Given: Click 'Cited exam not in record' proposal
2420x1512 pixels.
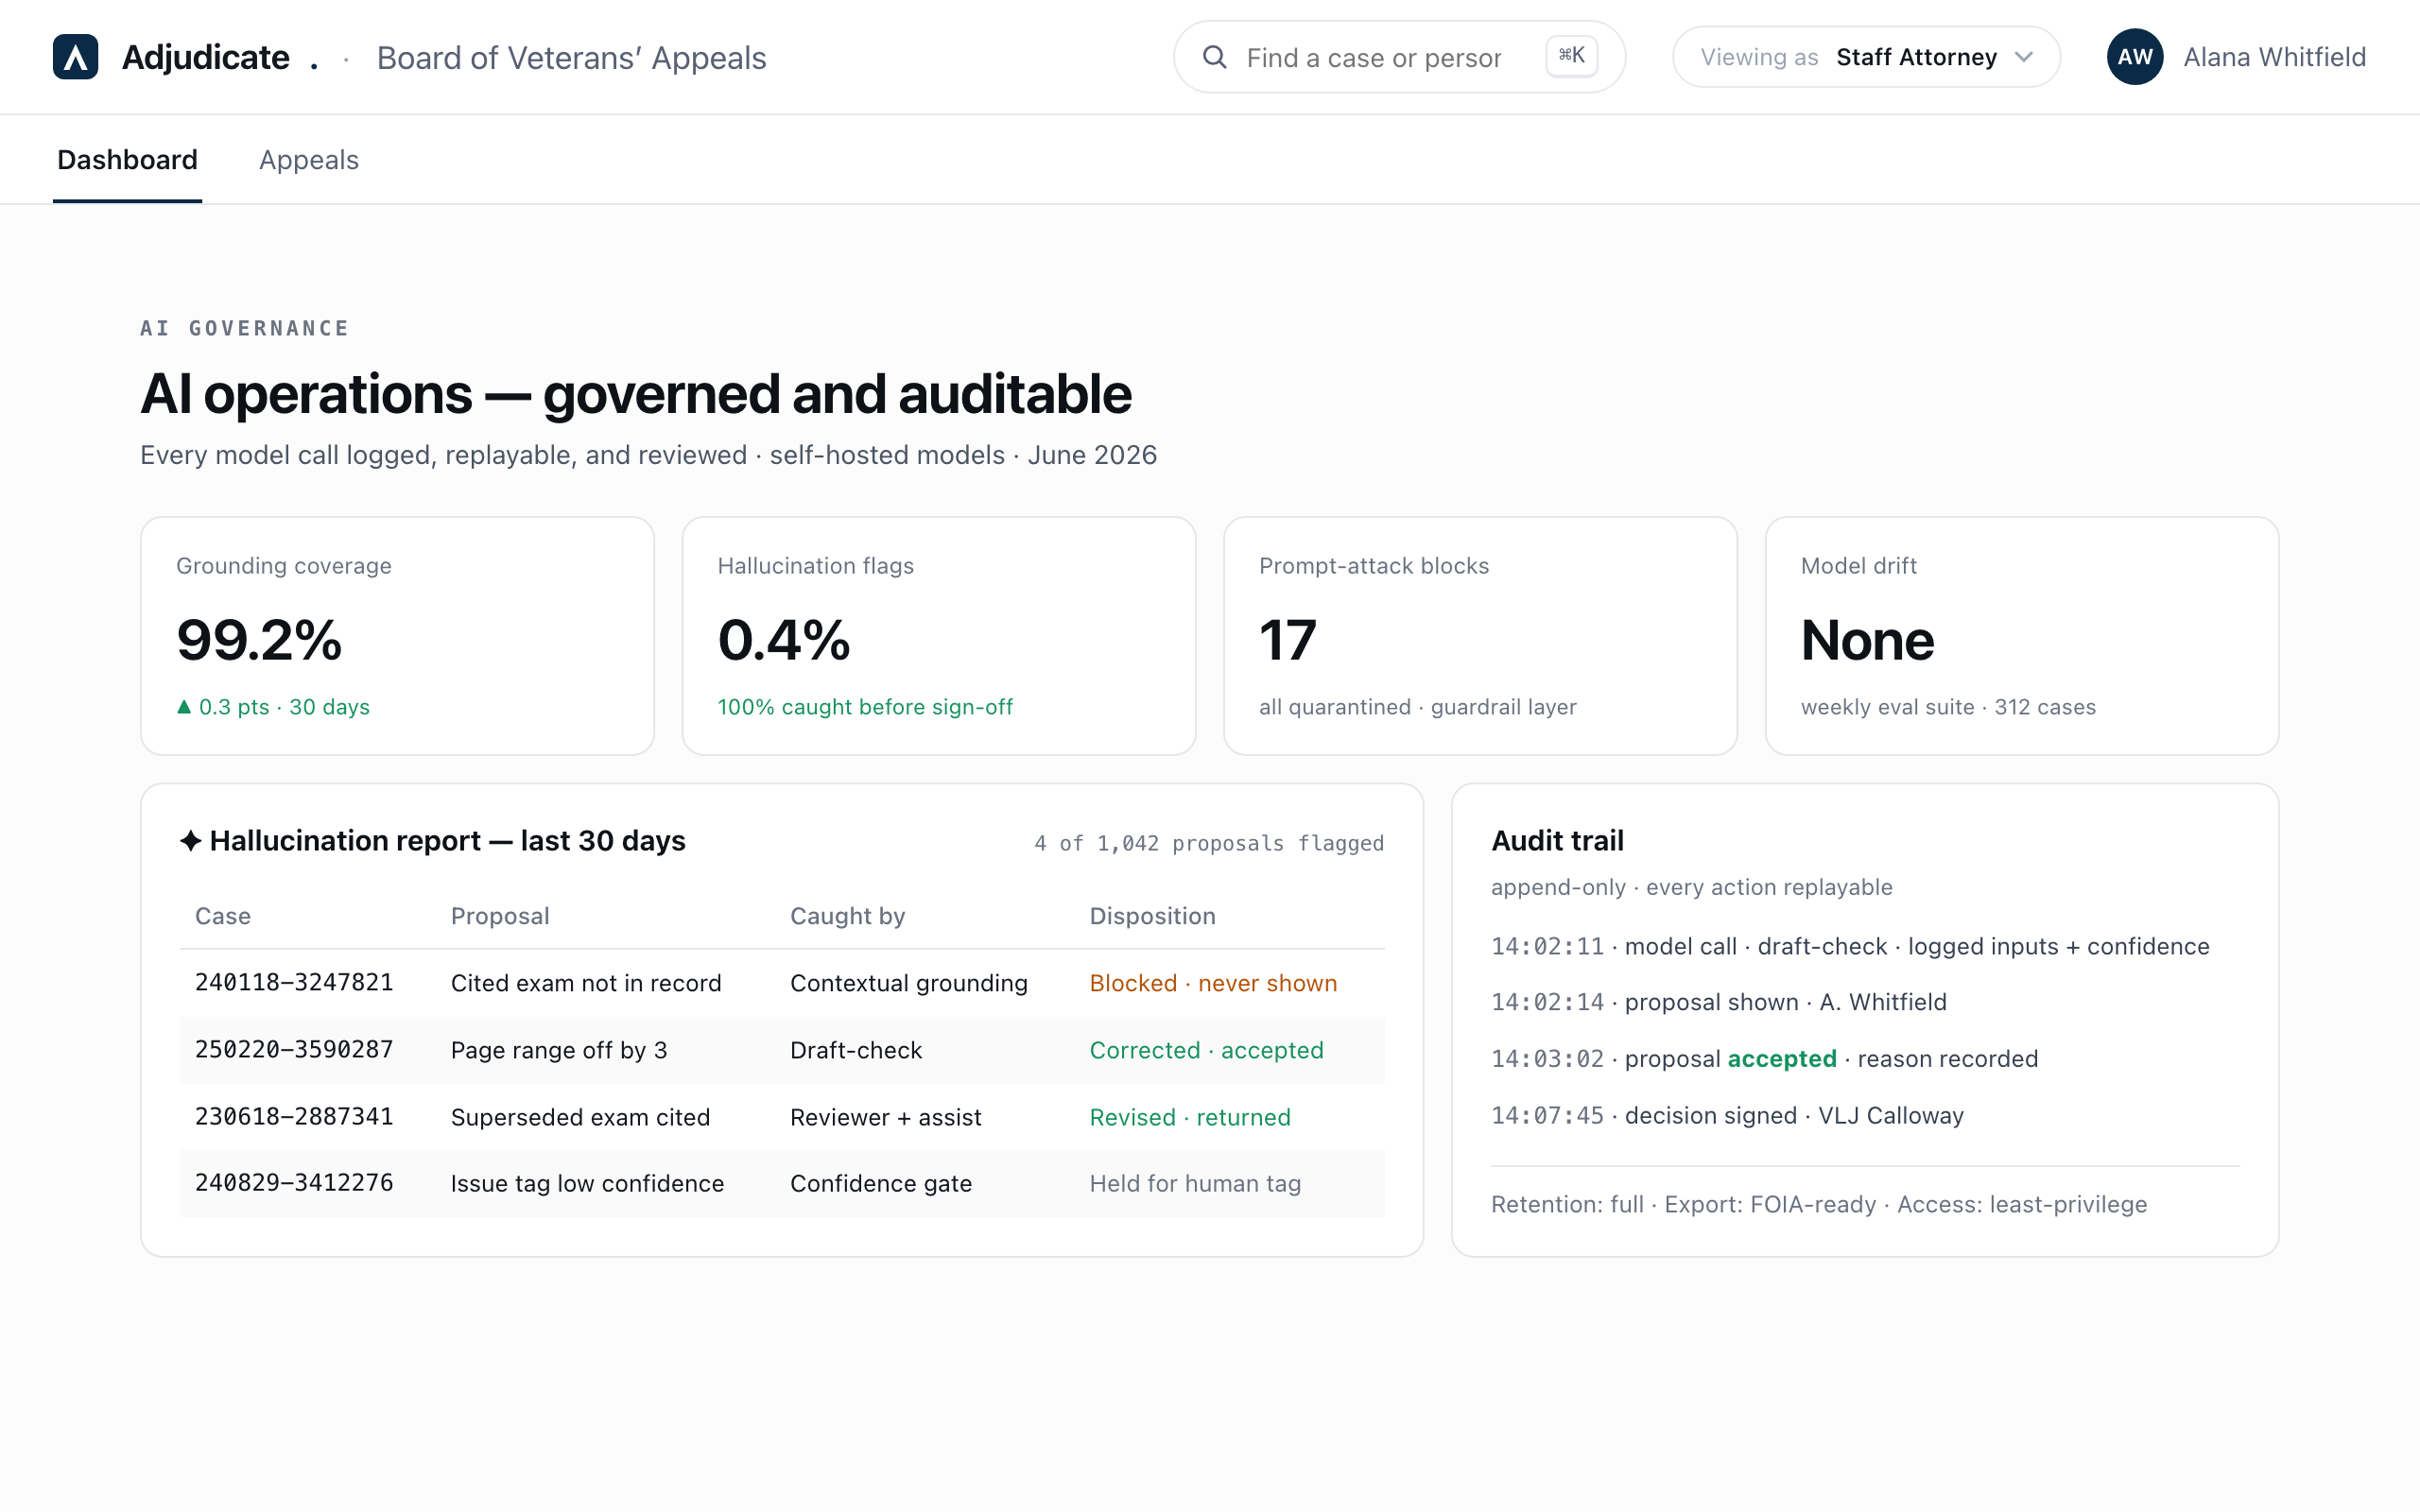Looking at the screenshot, I should (x=586, y=983).
